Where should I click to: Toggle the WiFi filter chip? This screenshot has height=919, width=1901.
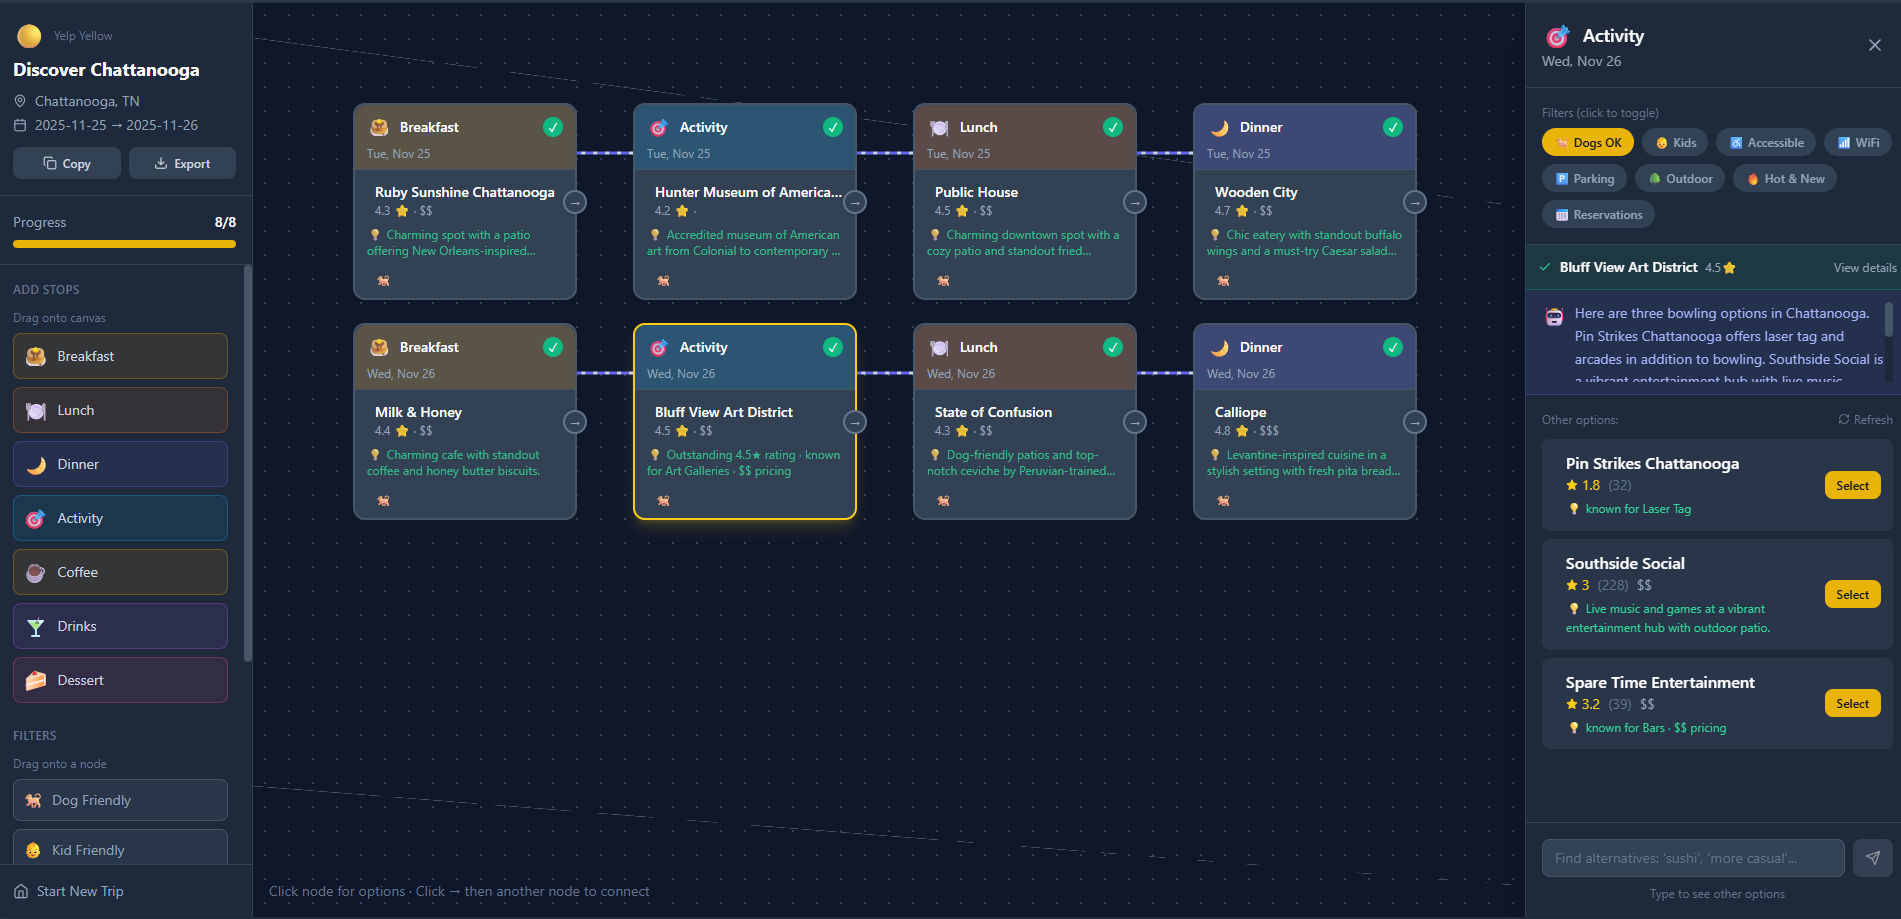pyautogui.click(x=1858, y=143)
